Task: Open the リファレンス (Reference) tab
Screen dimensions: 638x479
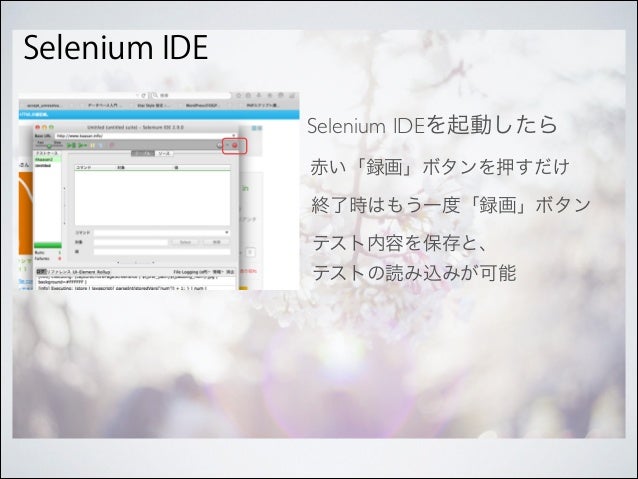Action: click(x=60, y=272)
